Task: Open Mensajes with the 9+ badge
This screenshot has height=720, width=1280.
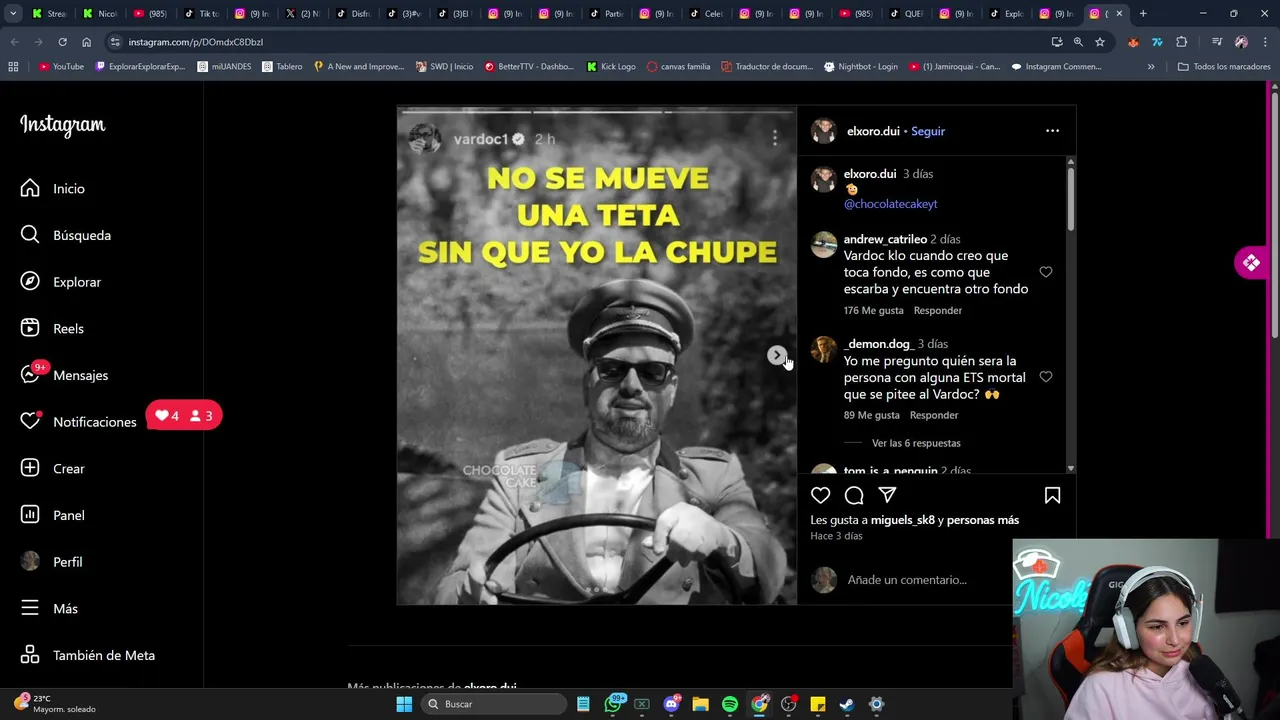Action: (64, 375)
